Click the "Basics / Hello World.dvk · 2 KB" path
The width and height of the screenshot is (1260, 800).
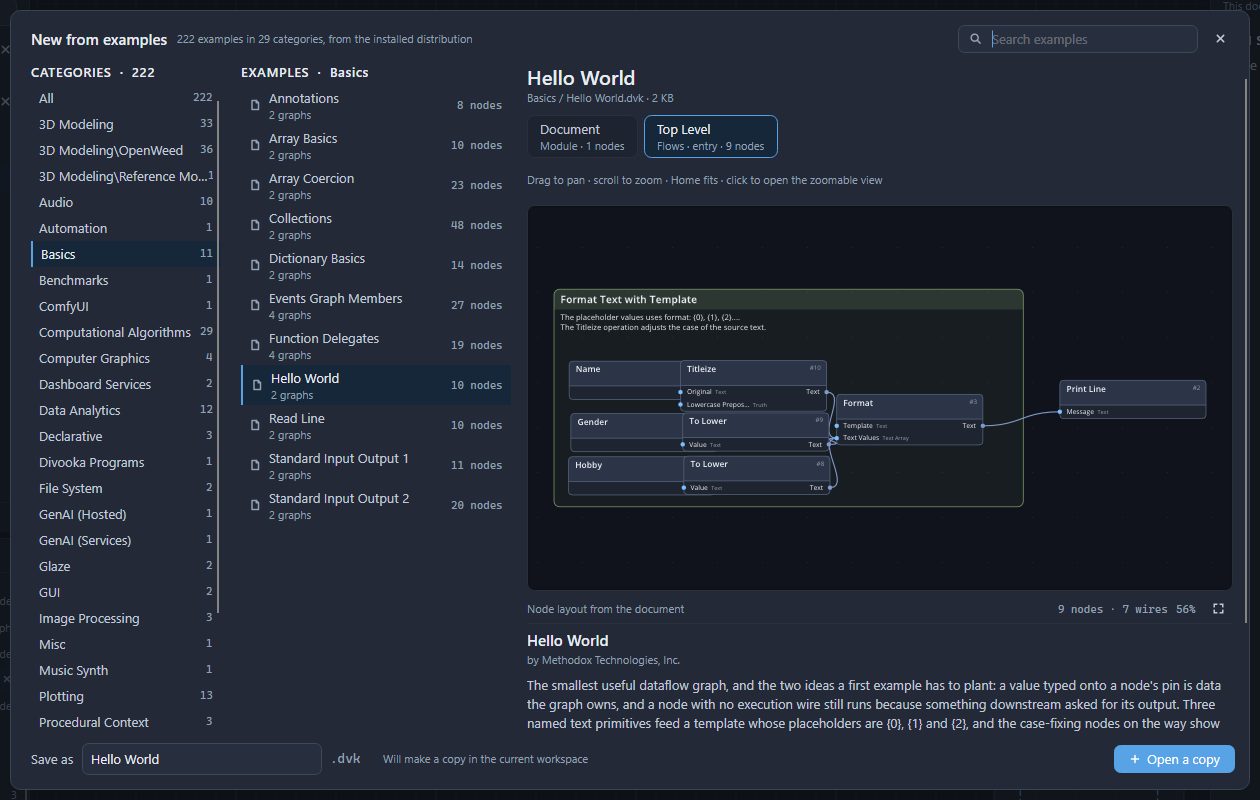point(601,98)
